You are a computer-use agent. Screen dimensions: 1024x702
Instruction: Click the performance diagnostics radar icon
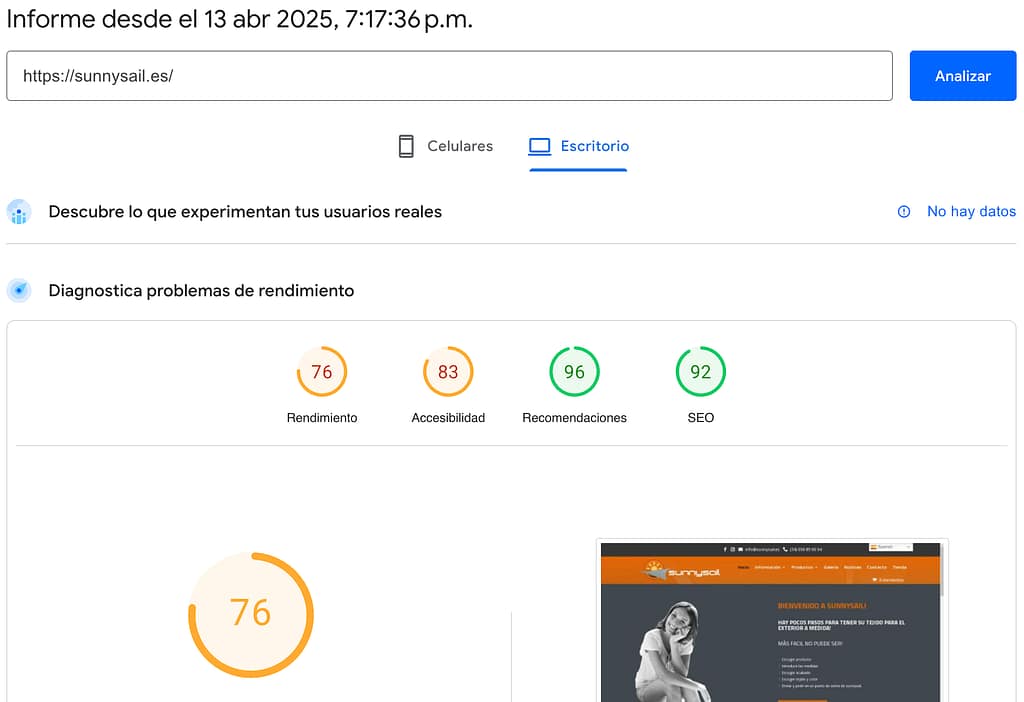point(19,291)
